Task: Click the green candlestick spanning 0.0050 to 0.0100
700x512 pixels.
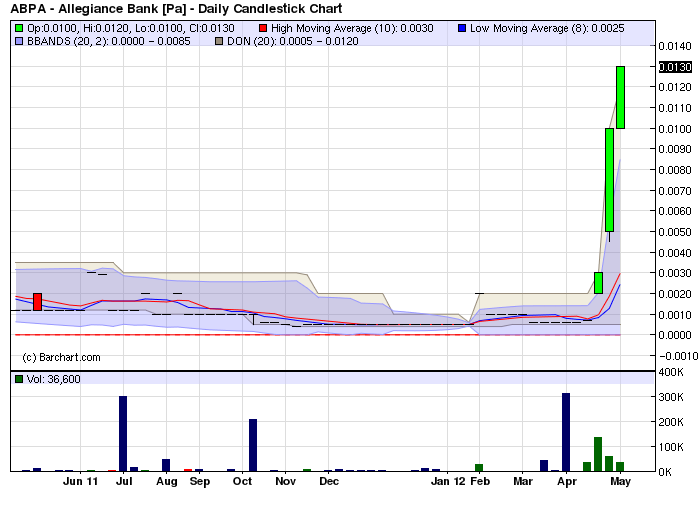Action: tap(609, 180)
